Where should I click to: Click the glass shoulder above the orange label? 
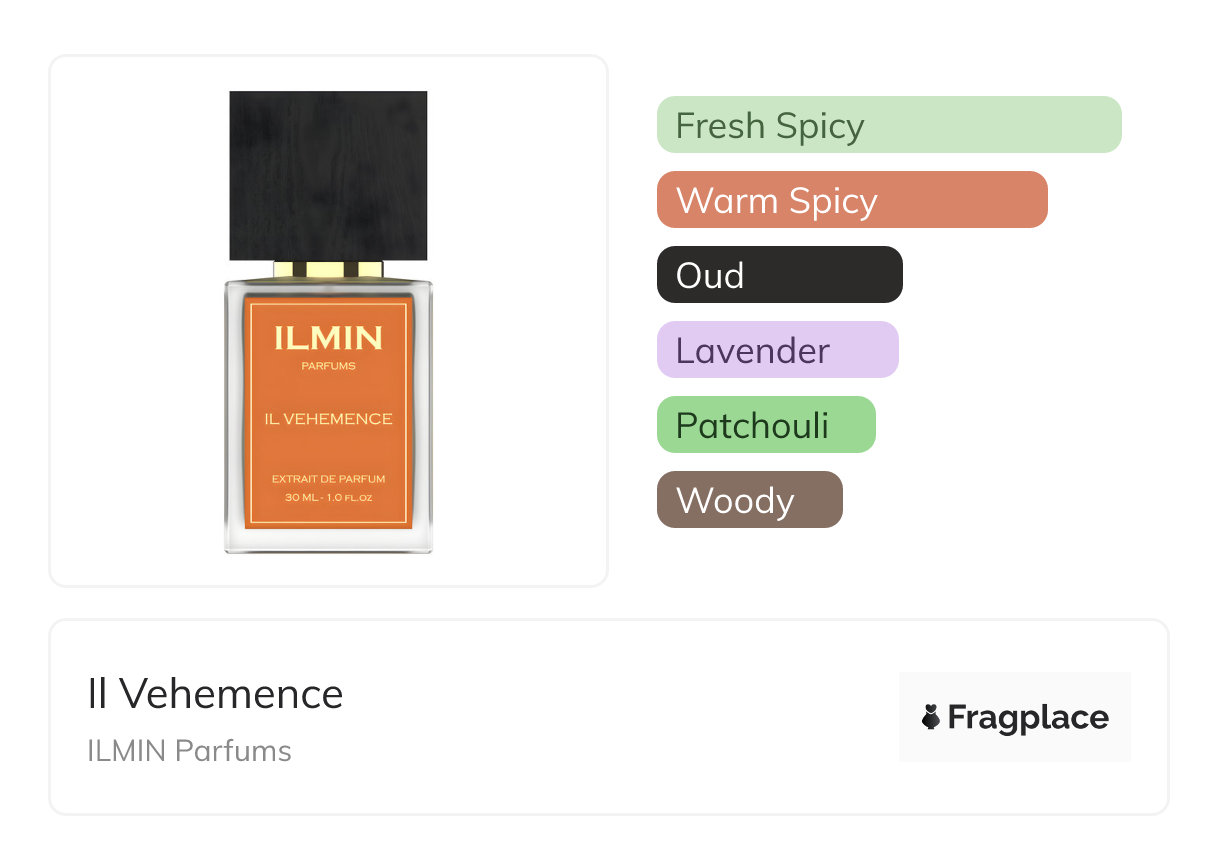[x=328, y=288]
